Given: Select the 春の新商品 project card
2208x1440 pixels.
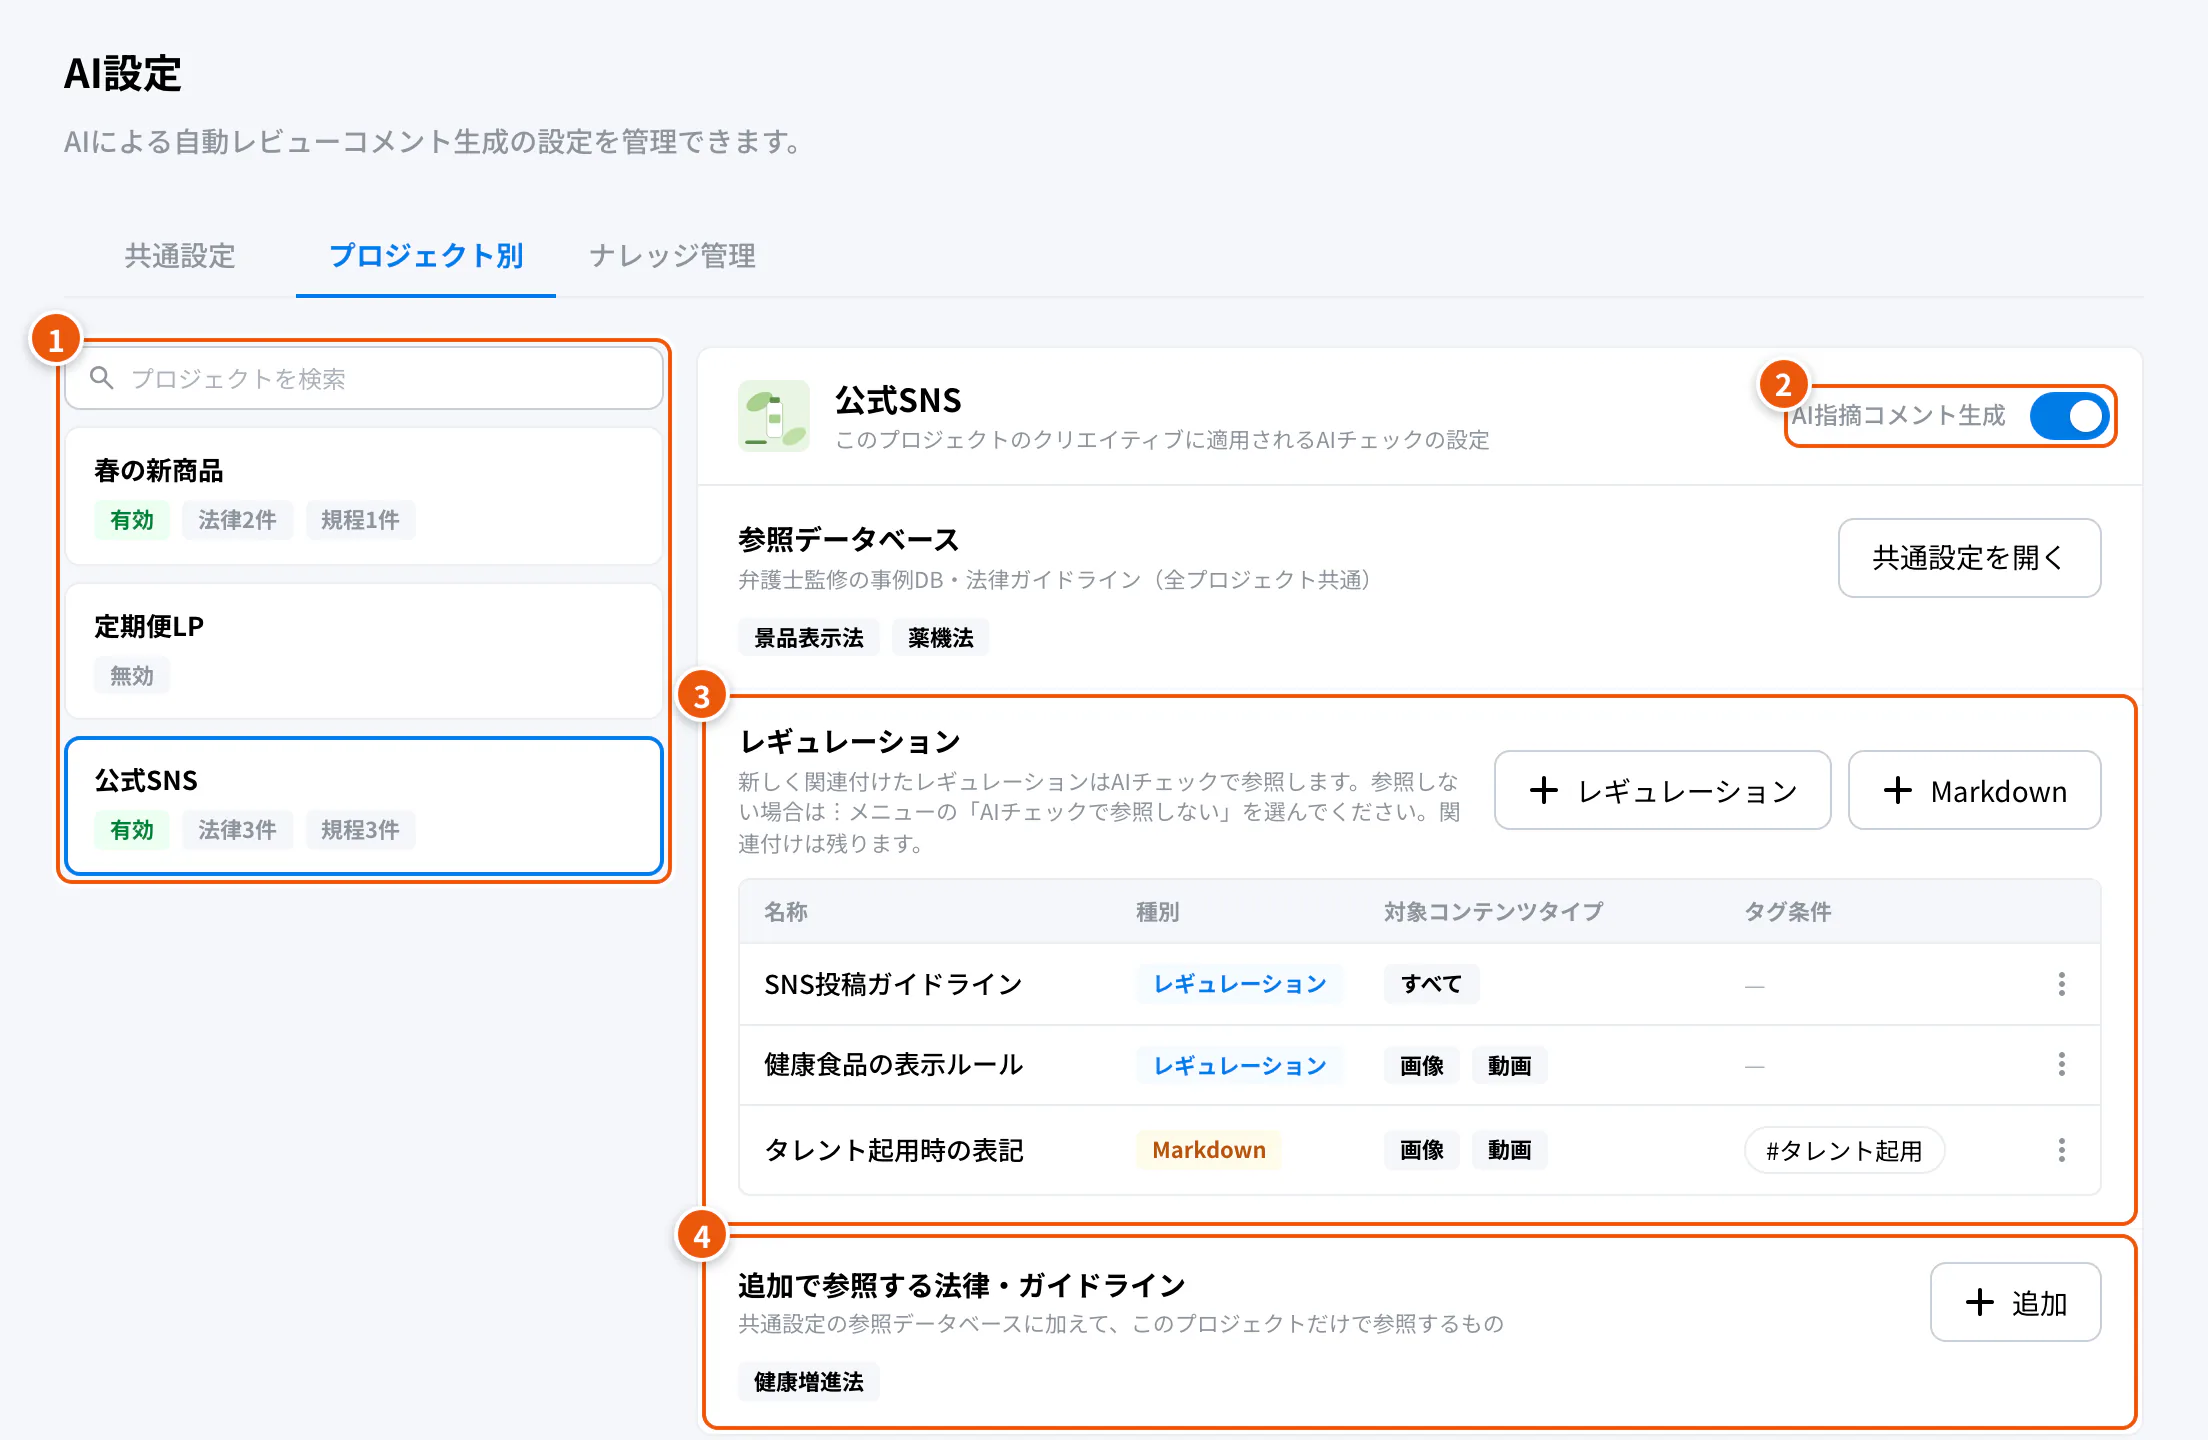Looking at the screenshot, I should 364,496.
